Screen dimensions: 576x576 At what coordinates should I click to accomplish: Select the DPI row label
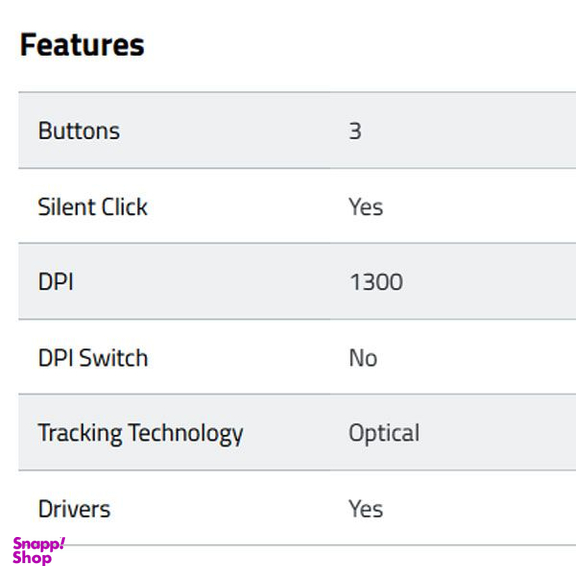coord(56,282)
